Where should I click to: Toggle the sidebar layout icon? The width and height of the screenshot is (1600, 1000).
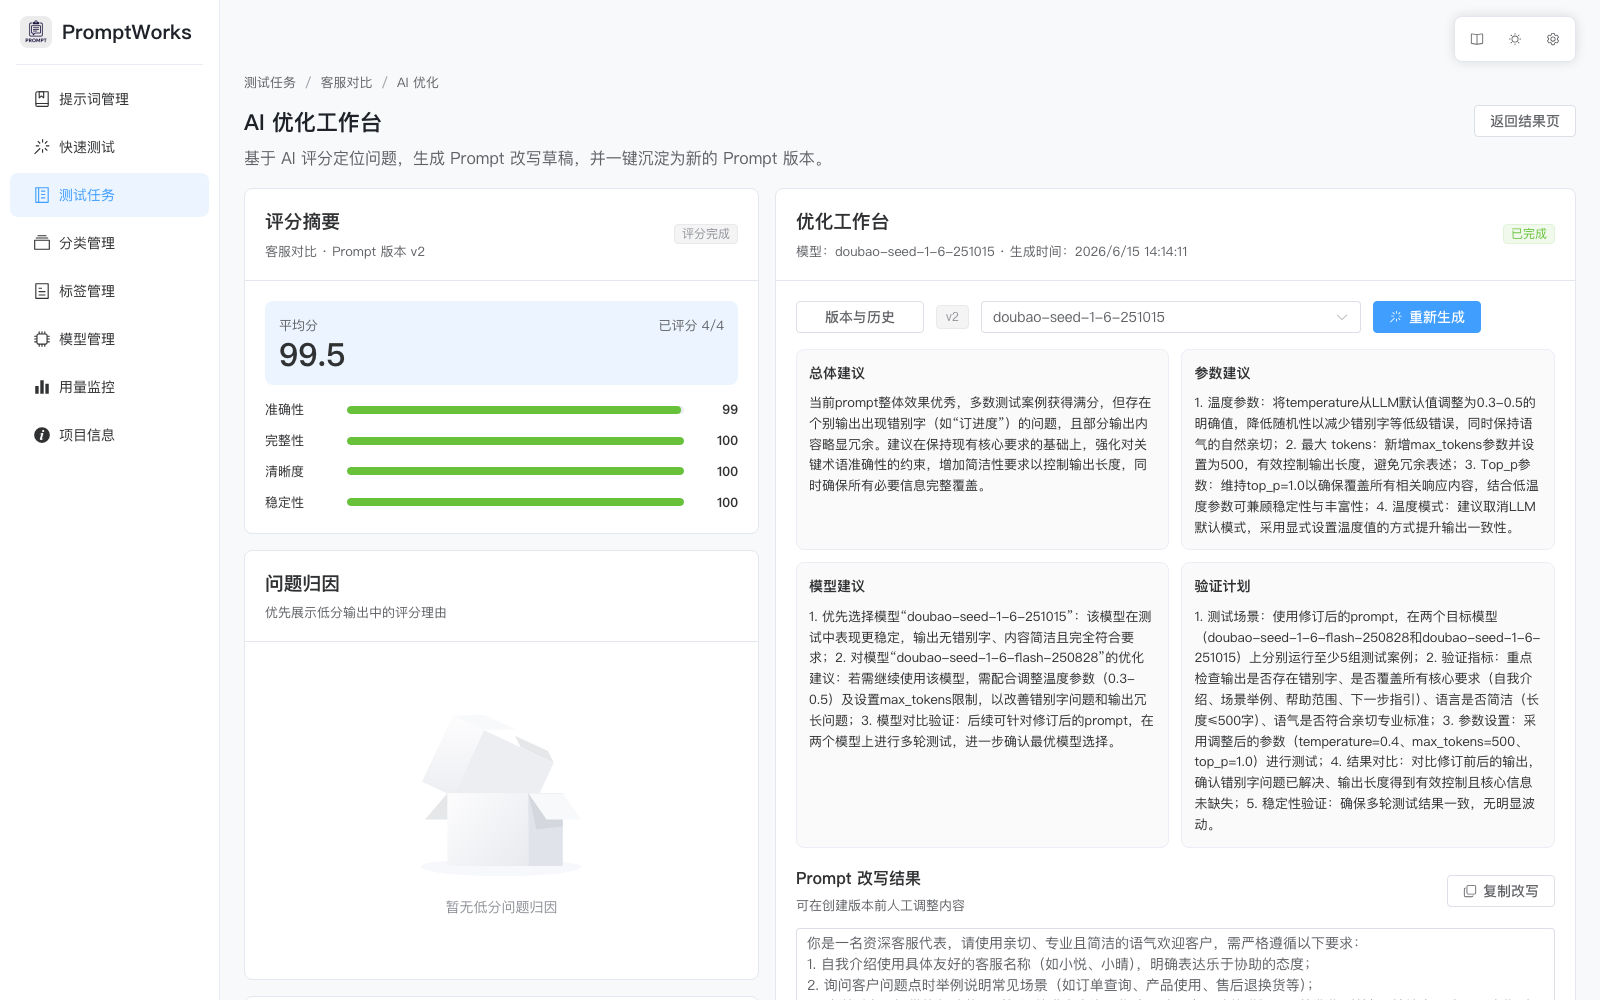point(1477,39)
